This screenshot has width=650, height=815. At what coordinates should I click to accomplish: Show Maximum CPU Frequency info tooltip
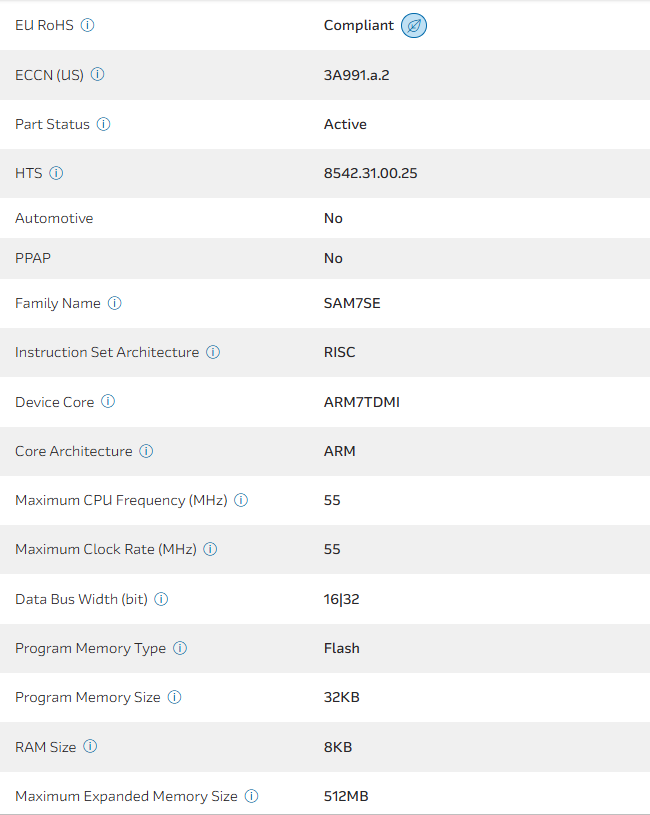[x=241, y=500]
